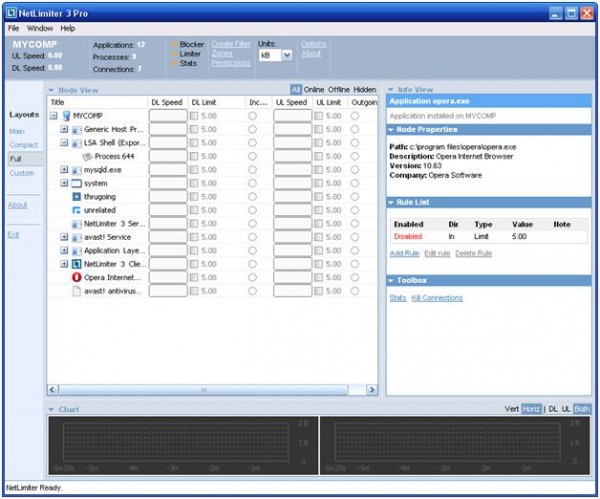Enable DL Limit checkbox for MYCOMP
This screenshot has width=600, height=499.
(x=194, y=116)
